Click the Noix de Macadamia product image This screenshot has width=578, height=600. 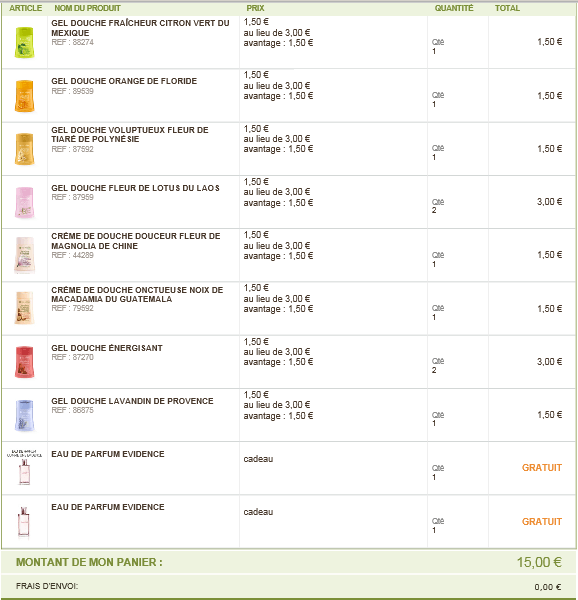click(24, 308)
